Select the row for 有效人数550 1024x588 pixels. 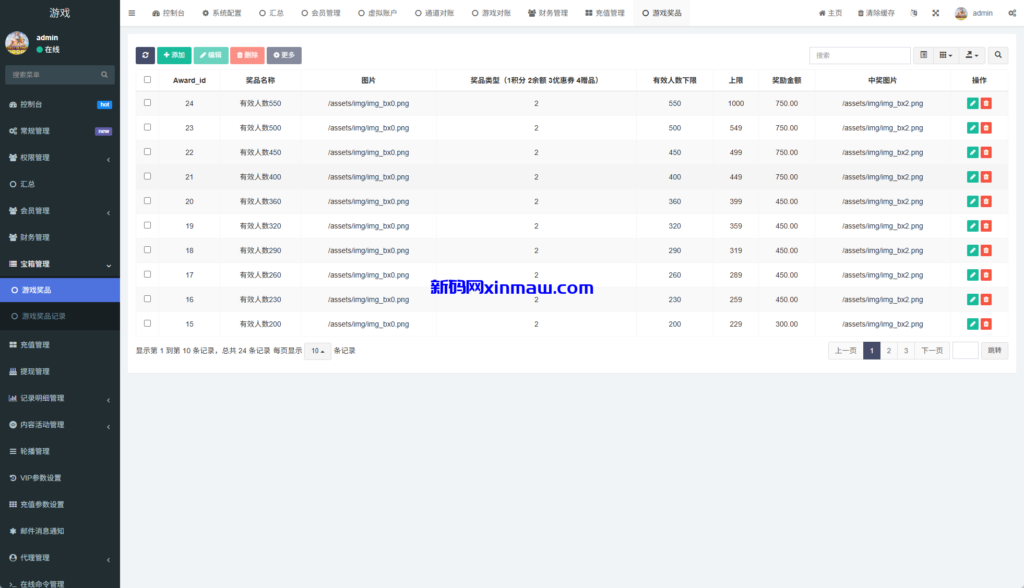pyautogui.click(x=145, y=103)
